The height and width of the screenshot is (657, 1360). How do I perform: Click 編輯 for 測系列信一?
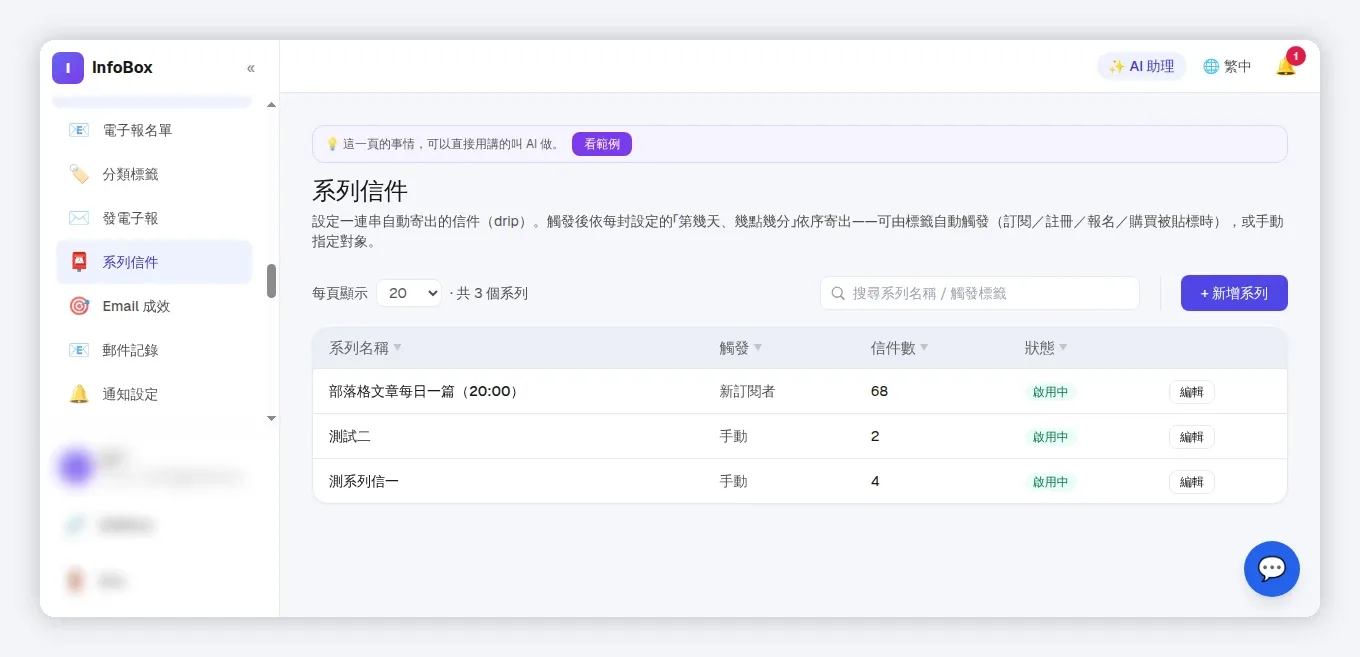(1192, 482)
